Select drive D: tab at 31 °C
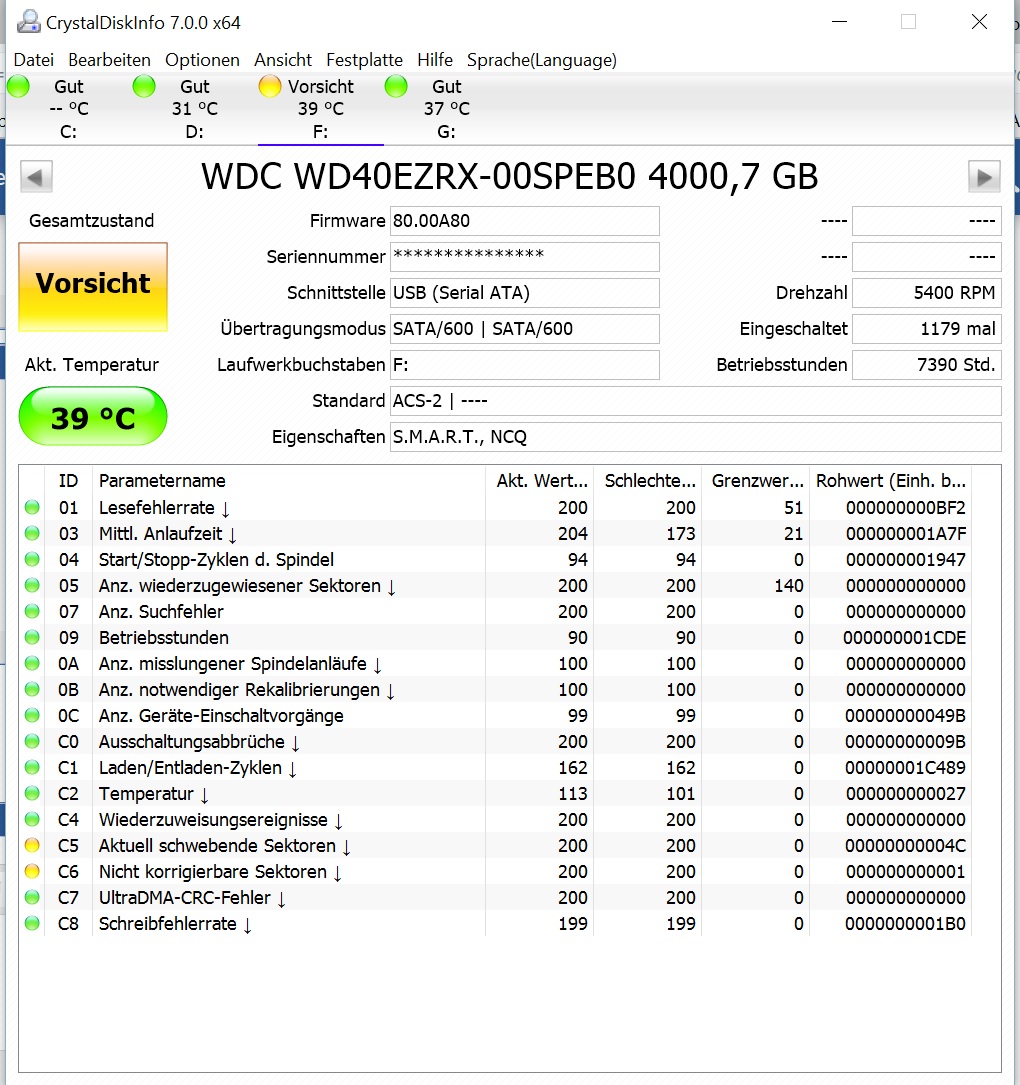This screenshot has width=1020, height=1085. [194, 109]
